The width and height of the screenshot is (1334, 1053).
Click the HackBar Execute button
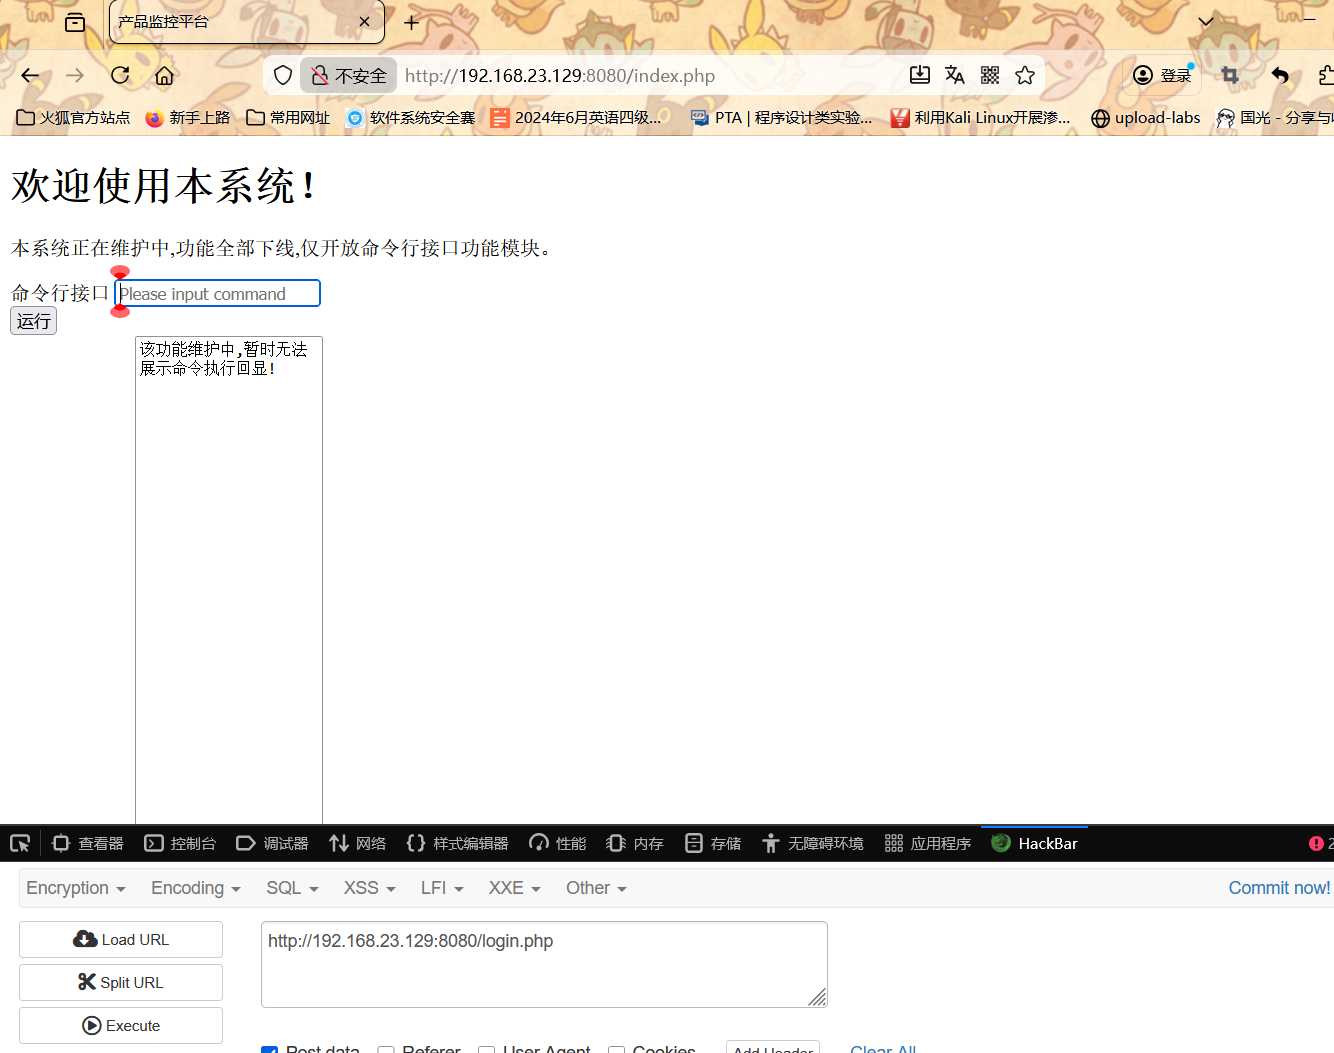[x=121, y=1025]
